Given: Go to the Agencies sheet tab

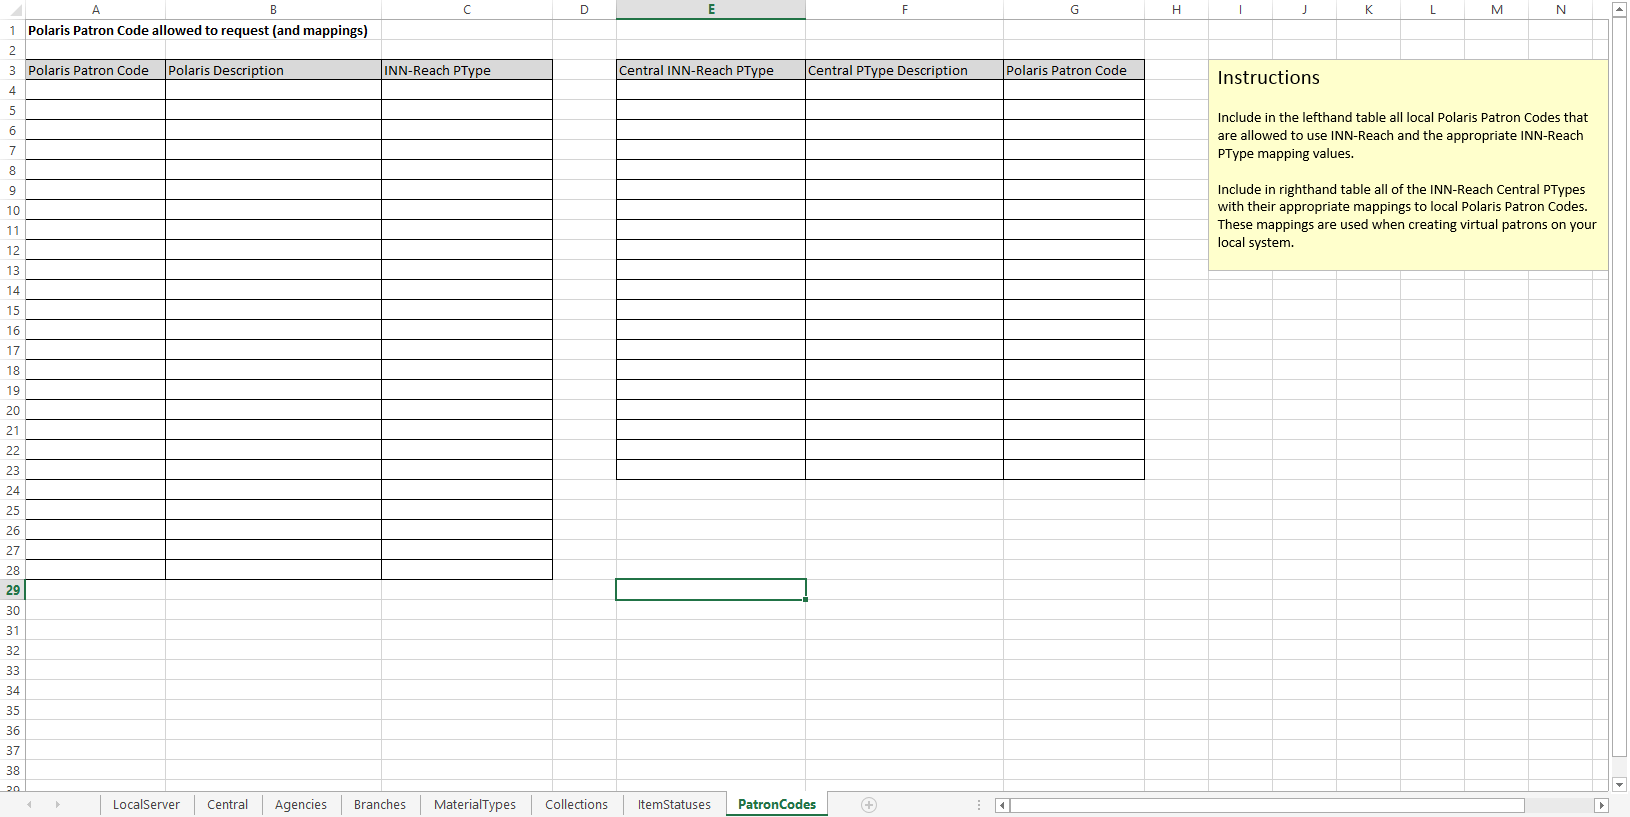Looking at the screenshot, I should (300, 805).
